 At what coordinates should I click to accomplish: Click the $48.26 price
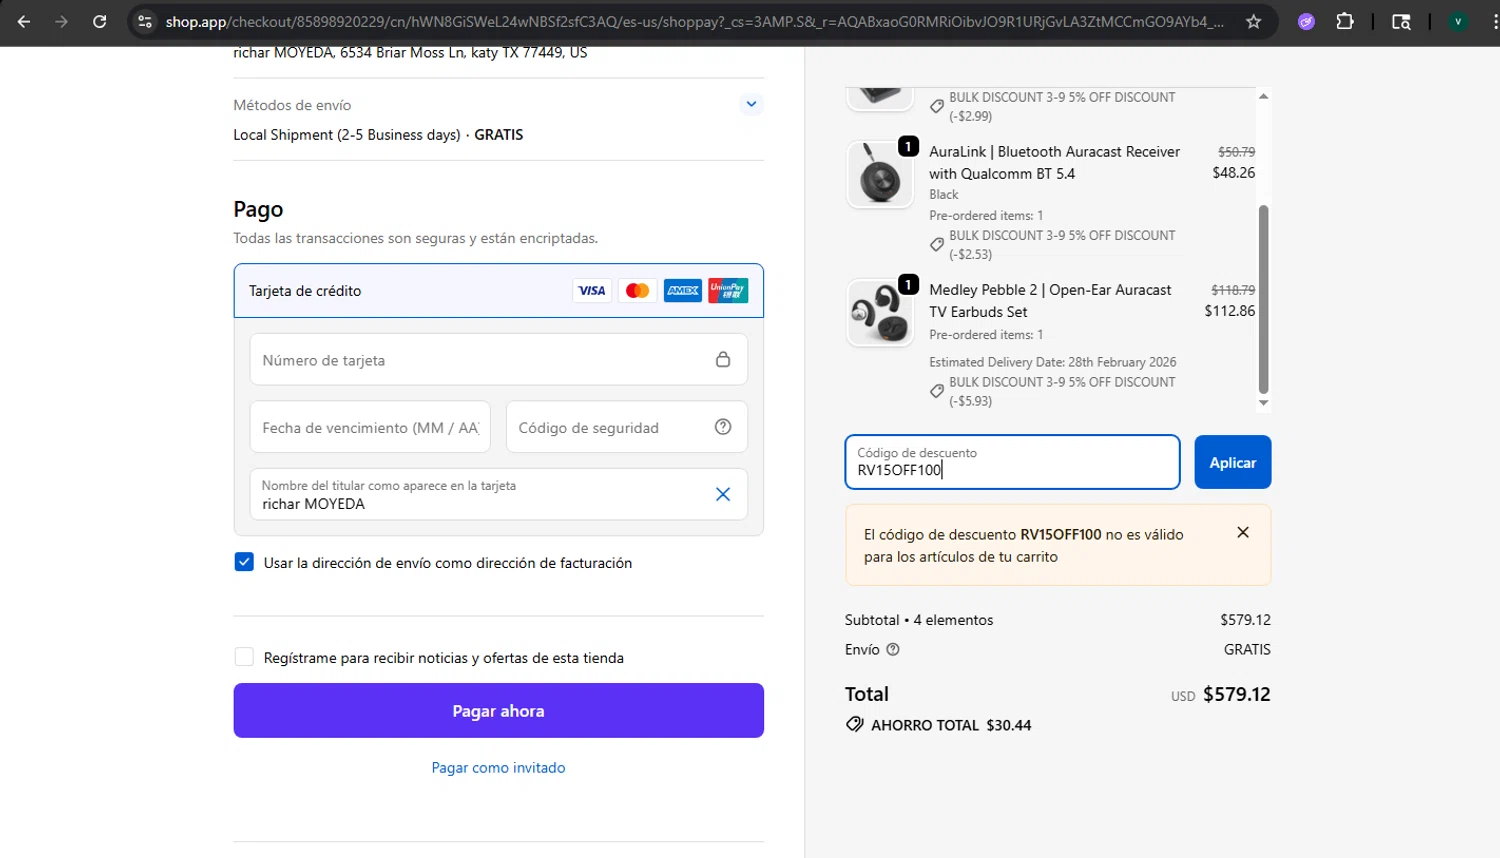pyautogui.click(x=1234, y=173)
